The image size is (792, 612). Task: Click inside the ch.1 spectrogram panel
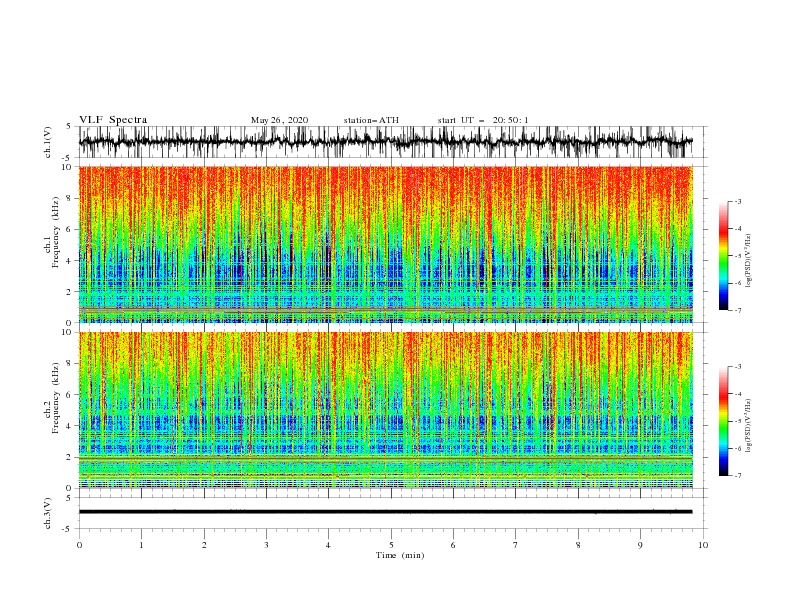point(385,244)
